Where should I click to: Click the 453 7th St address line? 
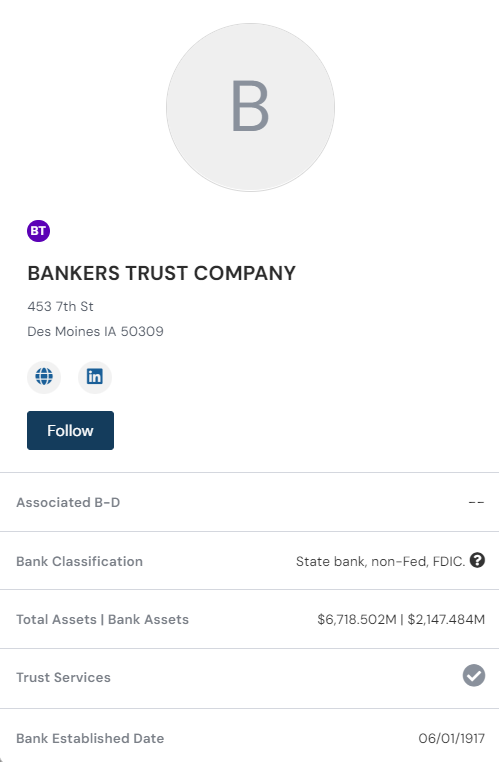60,307
